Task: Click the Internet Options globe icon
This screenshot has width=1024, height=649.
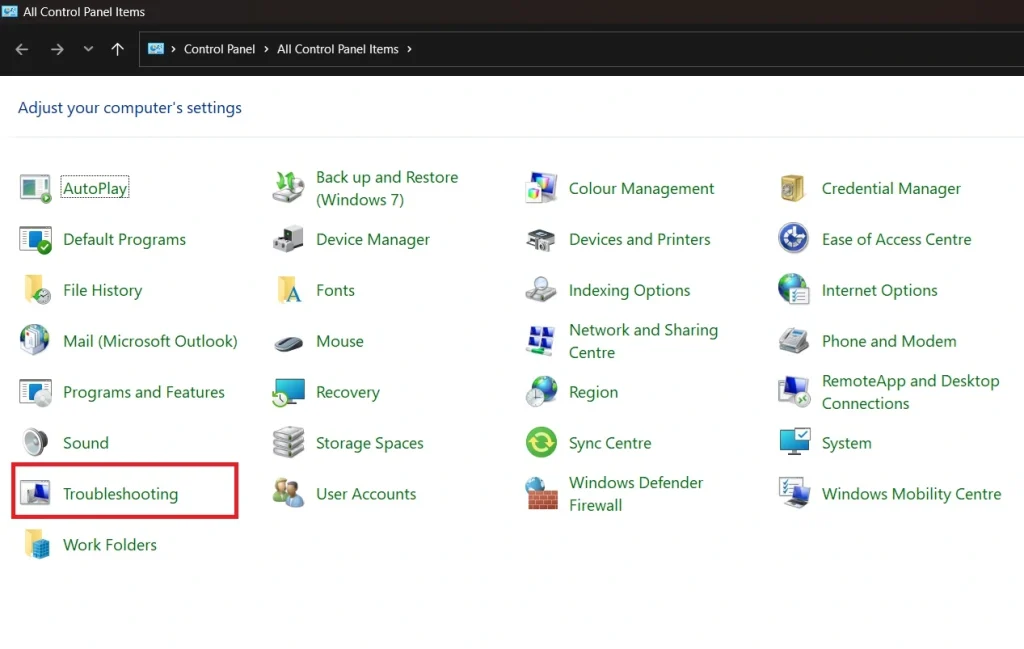Action: pyautogui.click(x=793, y=291)
